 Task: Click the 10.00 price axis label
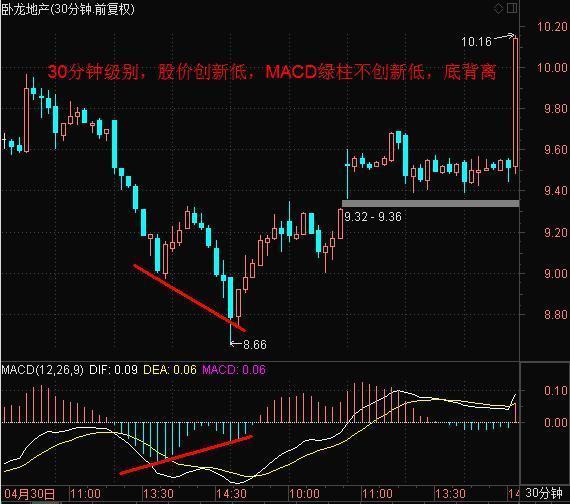pyautogui.click(x=552, y=67)
